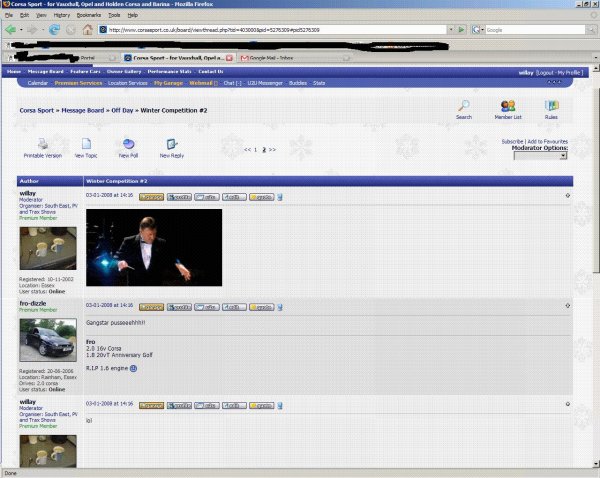Viewport: 600px width, 478px height.
Task: Click fro-dizzle's car avatar thumbnail
Action: pos(47,340)
